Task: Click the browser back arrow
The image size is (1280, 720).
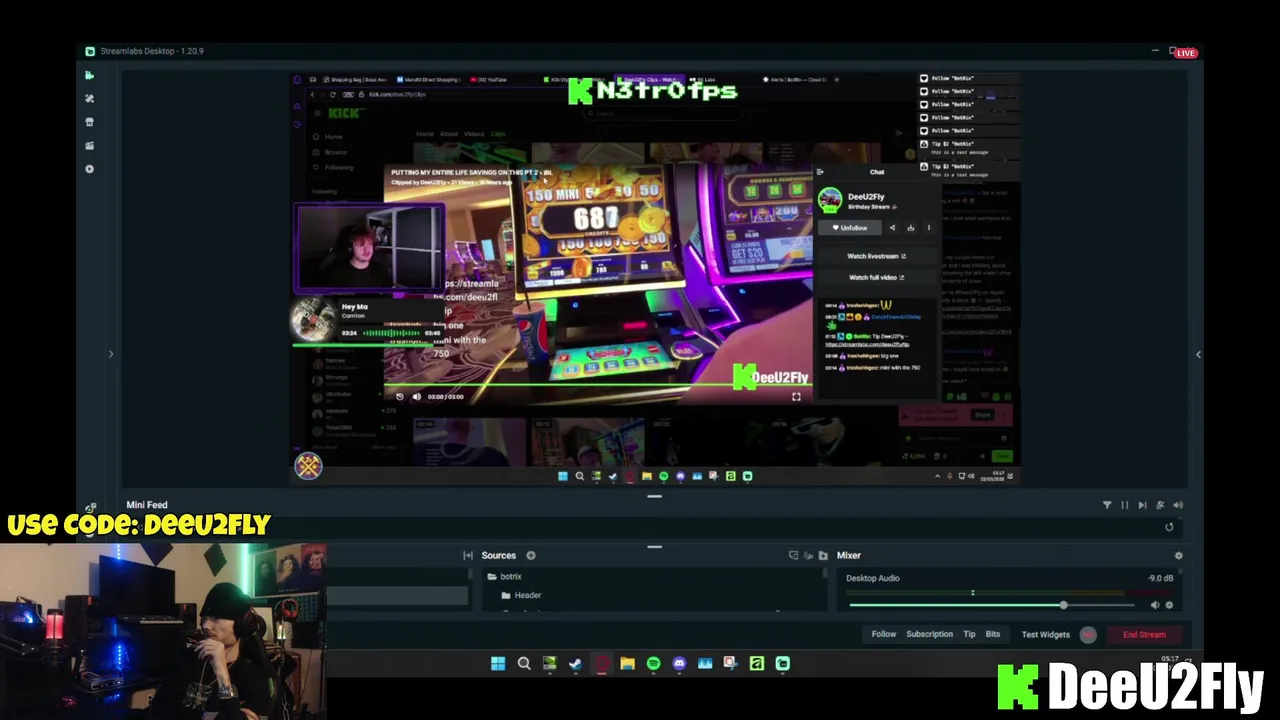Action: click(312, 94)
